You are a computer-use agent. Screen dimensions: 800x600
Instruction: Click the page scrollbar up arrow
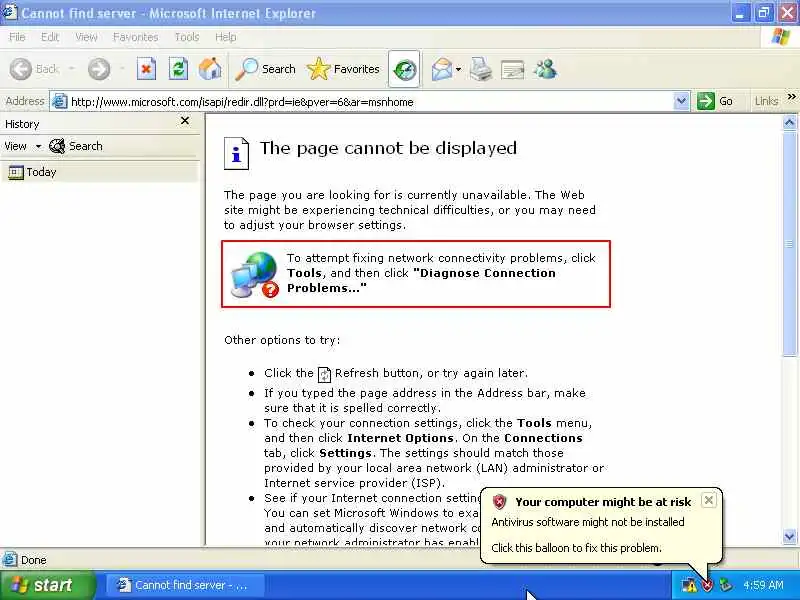789,122
